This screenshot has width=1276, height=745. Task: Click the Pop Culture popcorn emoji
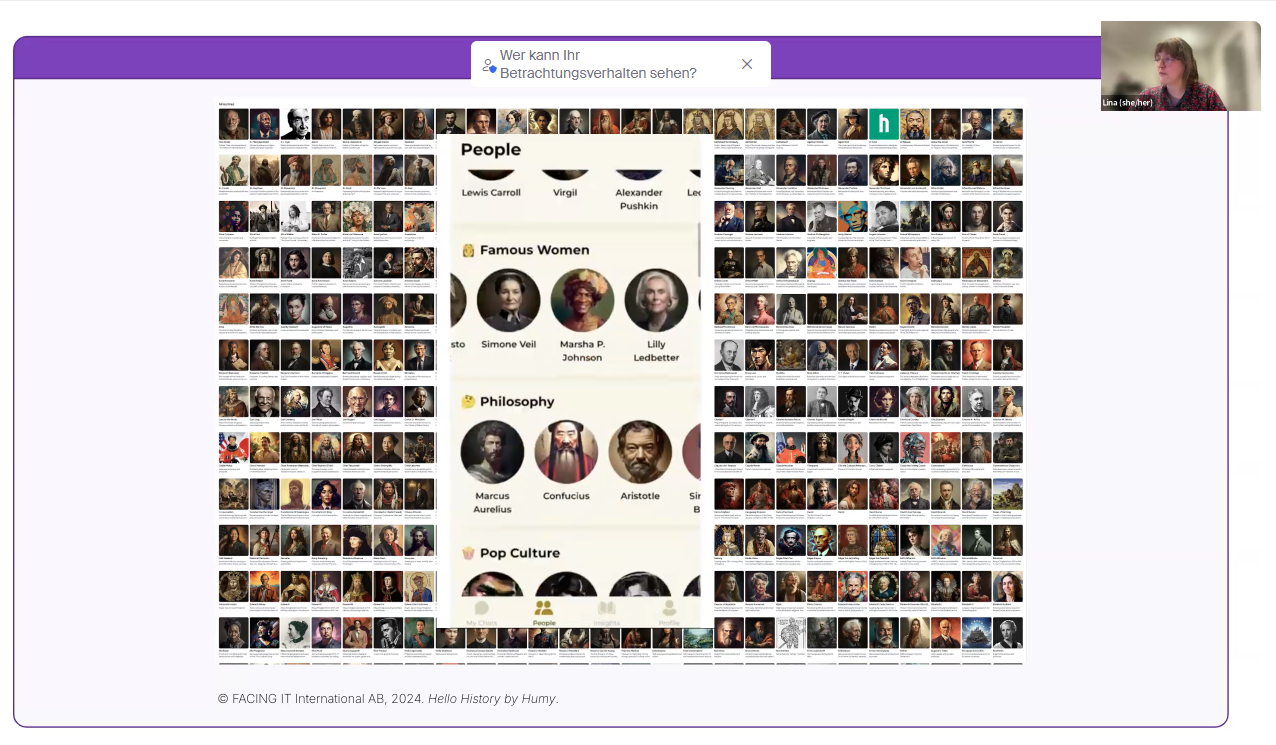pos(468,553)
